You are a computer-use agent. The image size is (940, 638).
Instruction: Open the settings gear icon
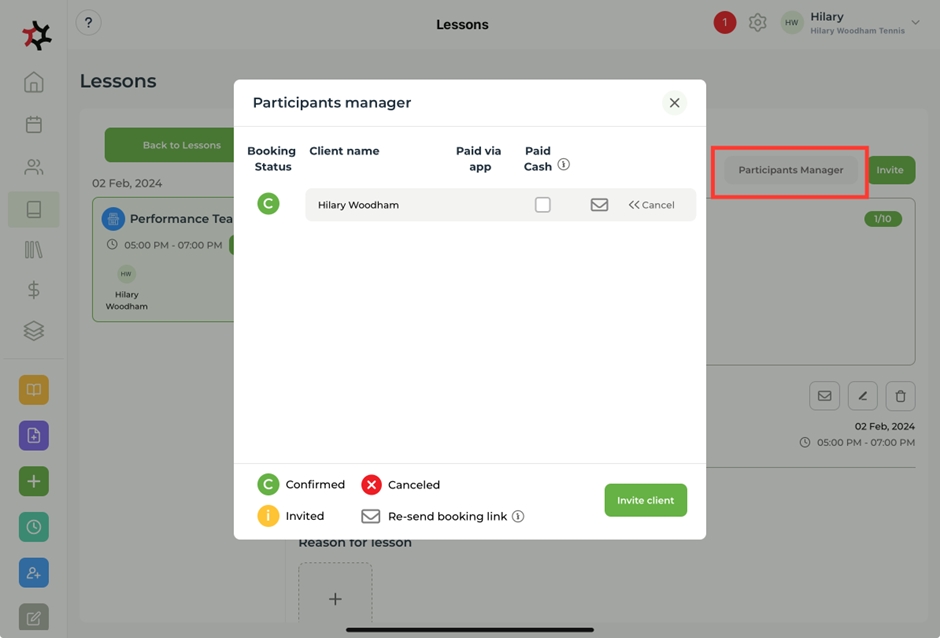(758, 22)
